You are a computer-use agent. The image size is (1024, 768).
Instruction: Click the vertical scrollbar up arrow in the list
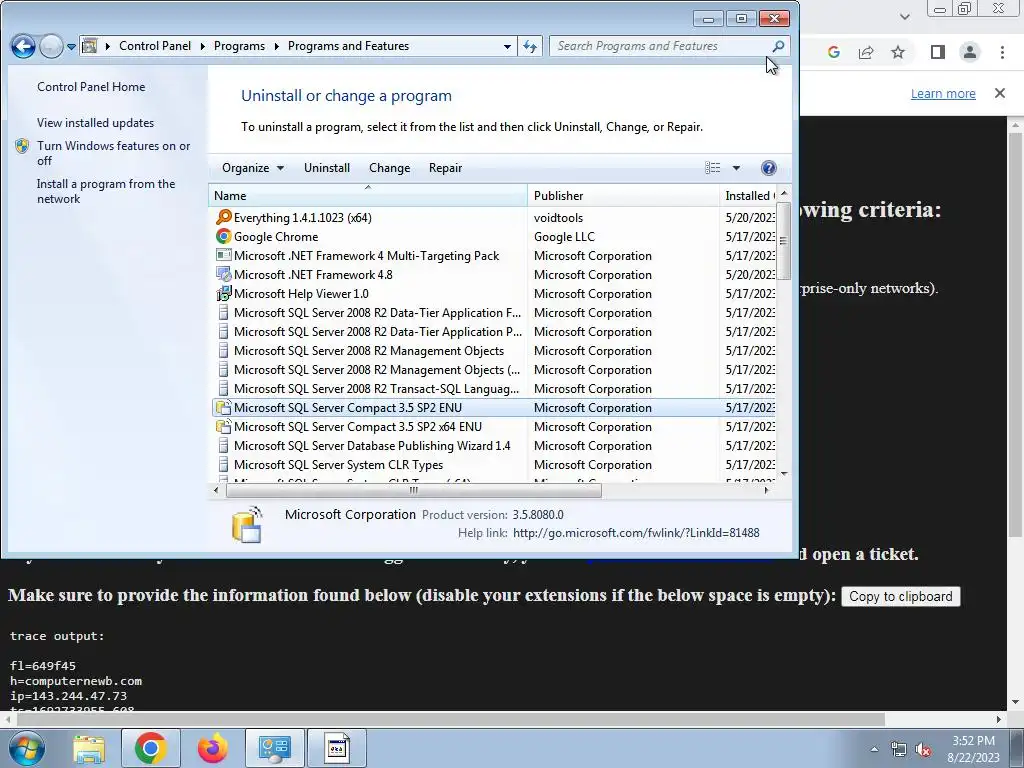784,194
